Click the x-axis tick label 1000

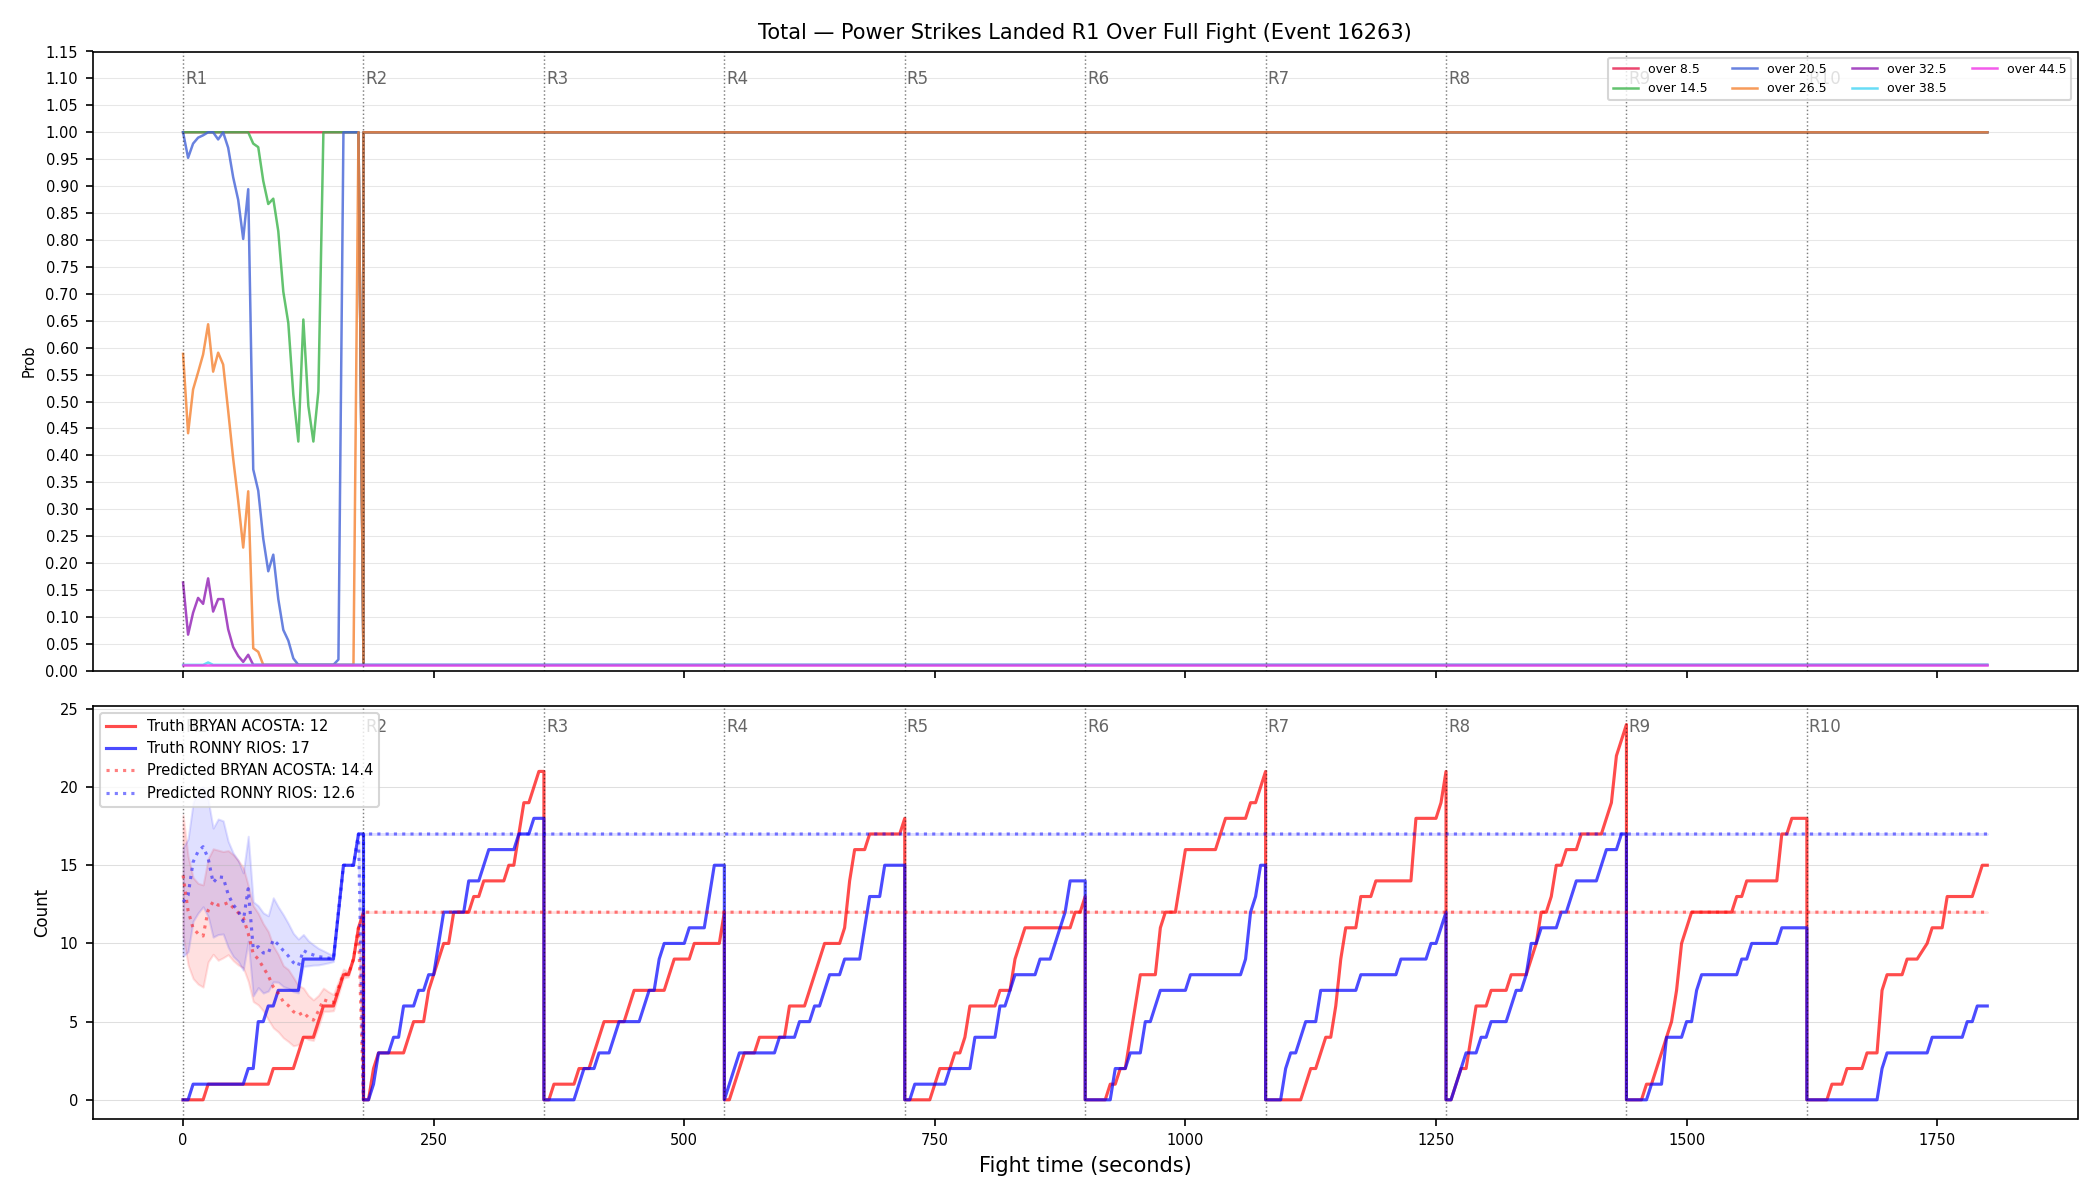[1185, 1139]
